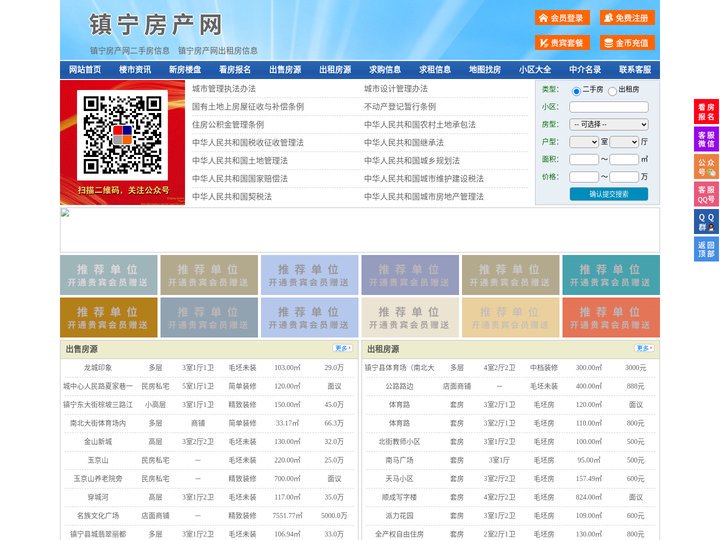
Task: Open the 穿城河 sale listing
Action: [x=98, y=497]
